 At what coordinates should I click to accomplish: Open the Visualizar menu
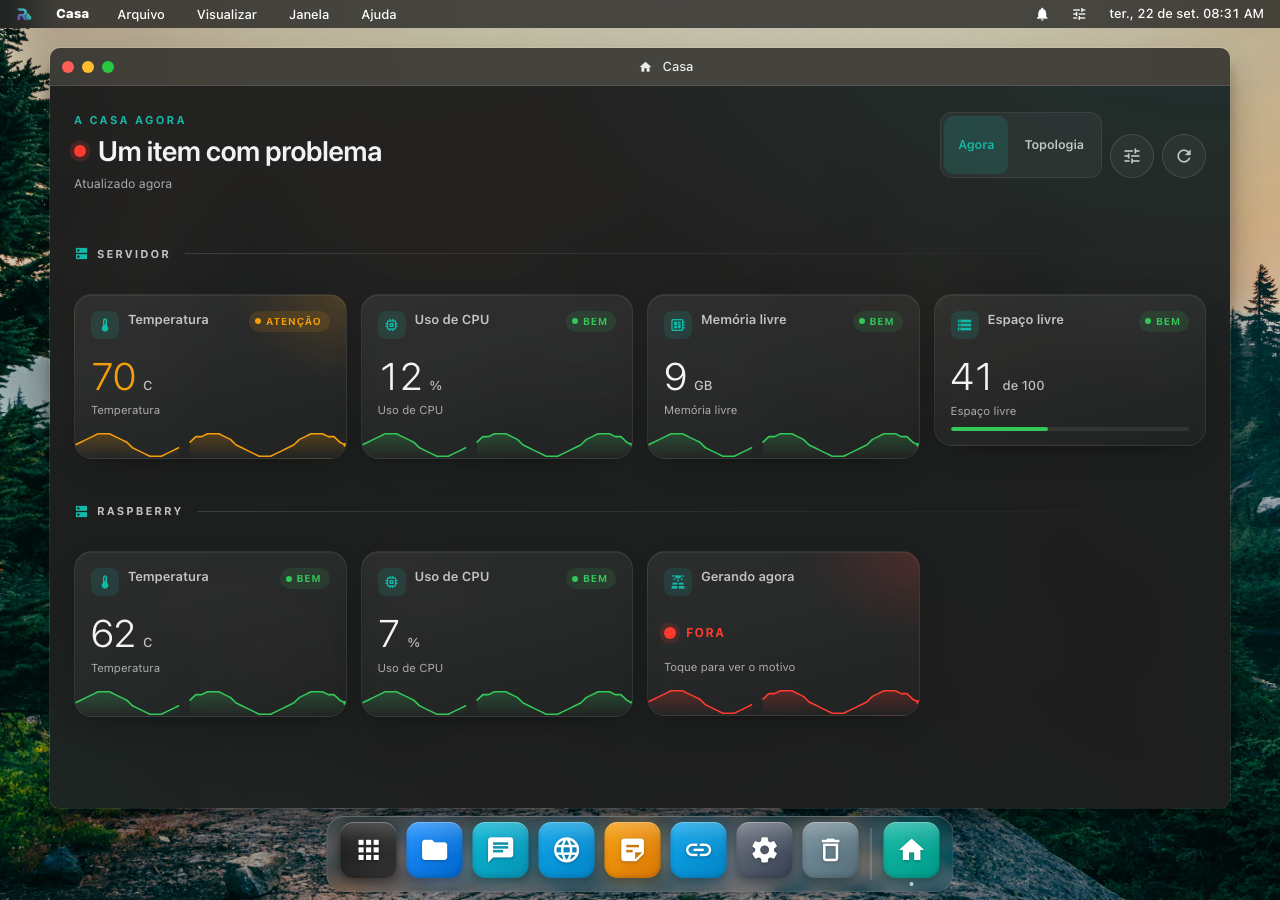(x=227, y=14)
